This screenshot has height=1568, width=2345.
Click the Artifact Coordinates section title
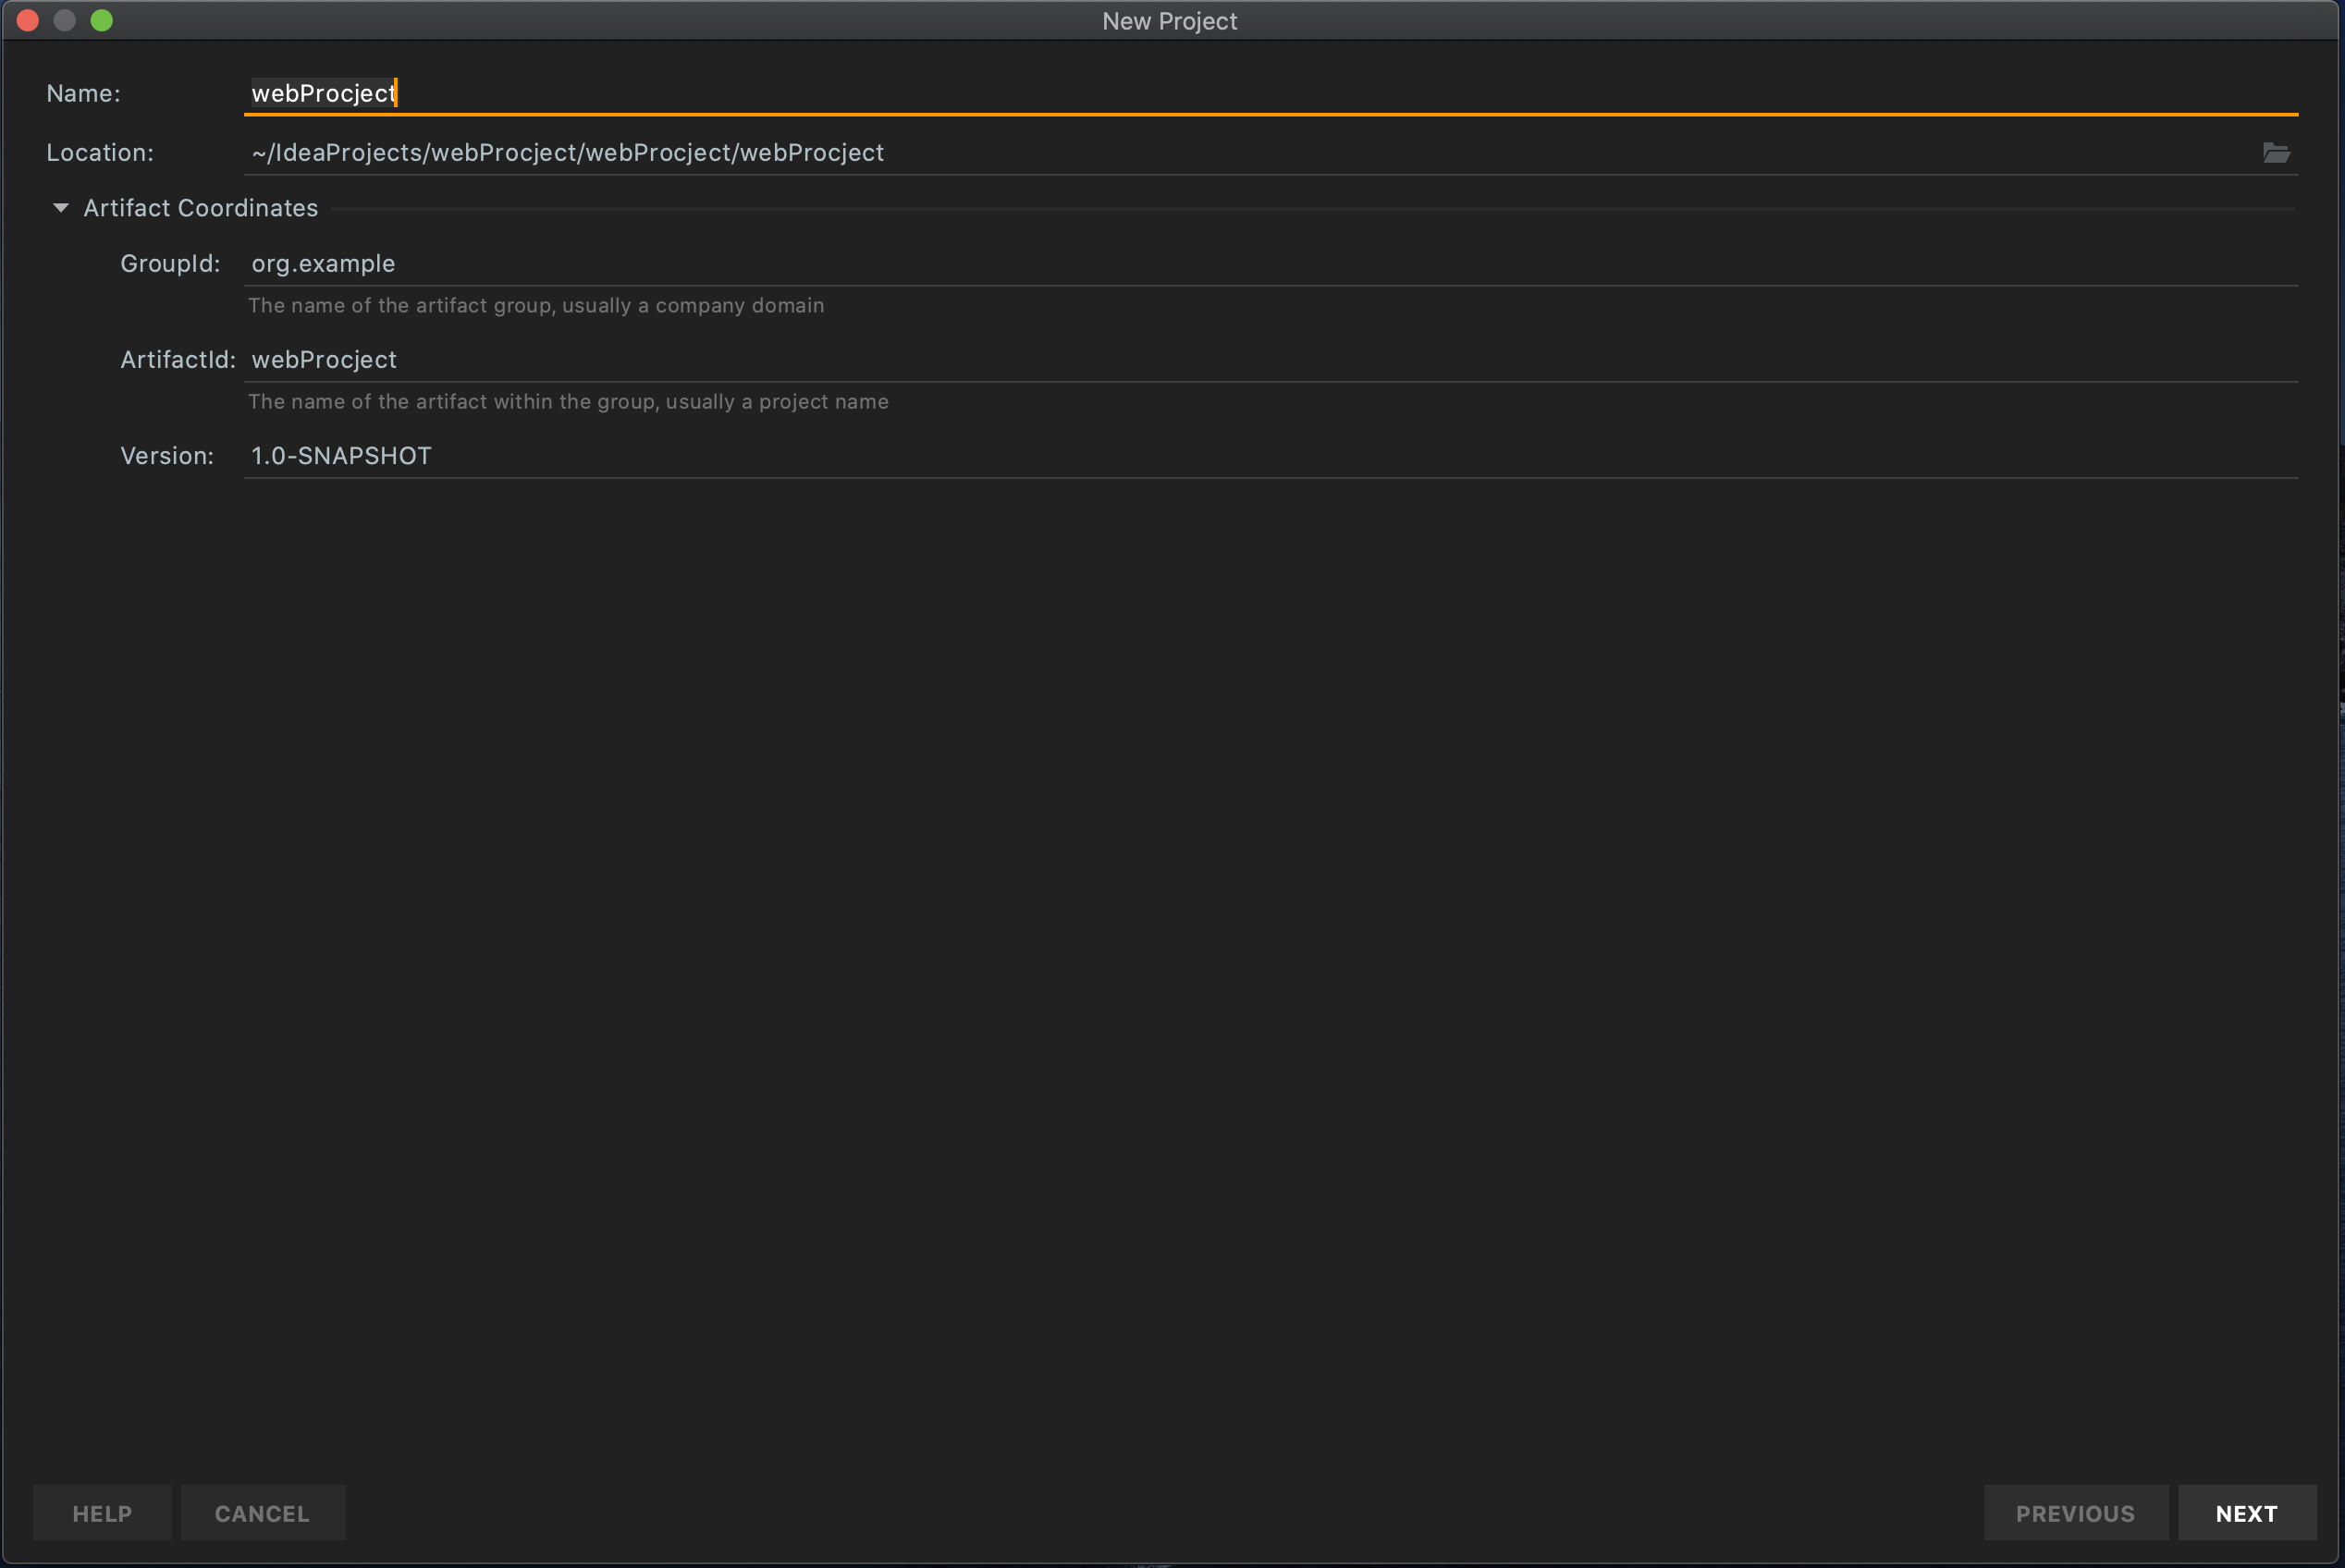pos(200,208)
